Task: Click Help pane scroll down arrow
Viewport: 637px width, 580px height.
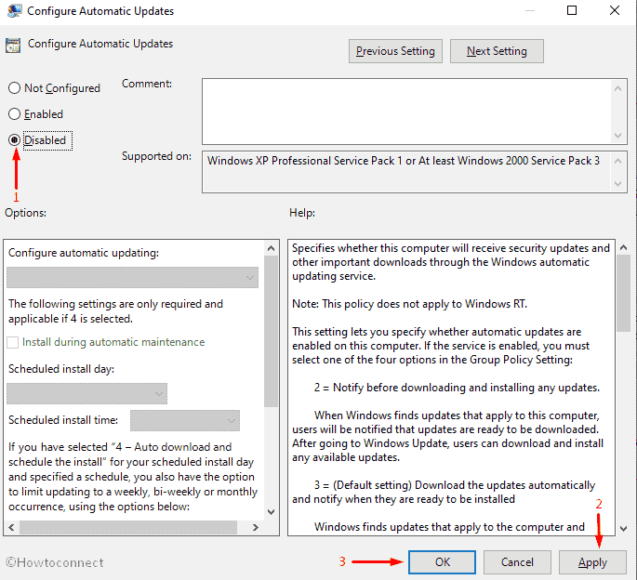Action: (x=624, y=528)
